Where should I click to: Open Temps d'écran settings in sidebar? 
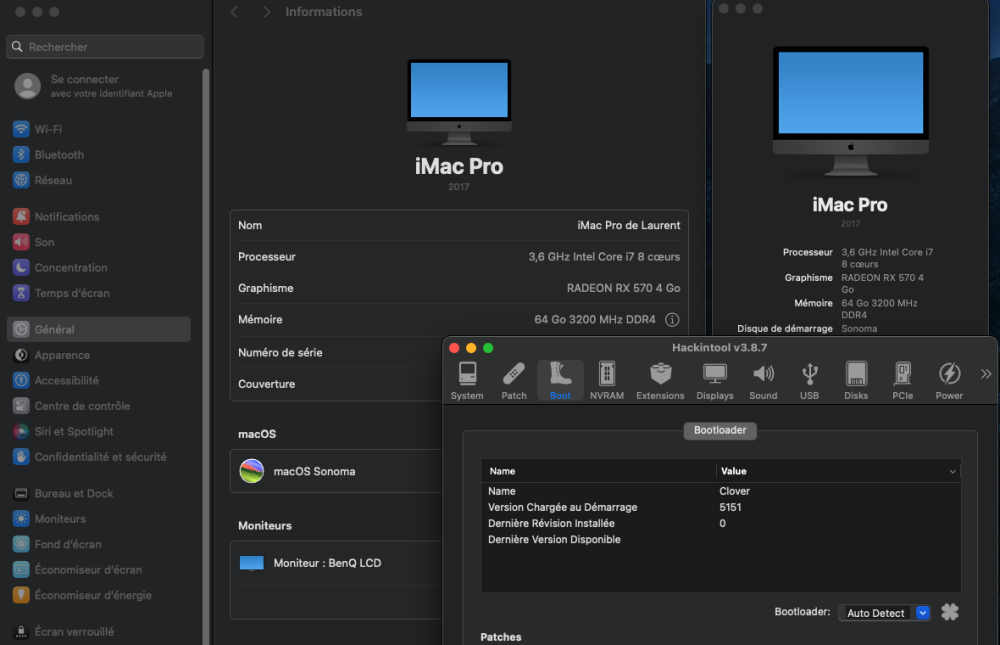pos(99,293)
